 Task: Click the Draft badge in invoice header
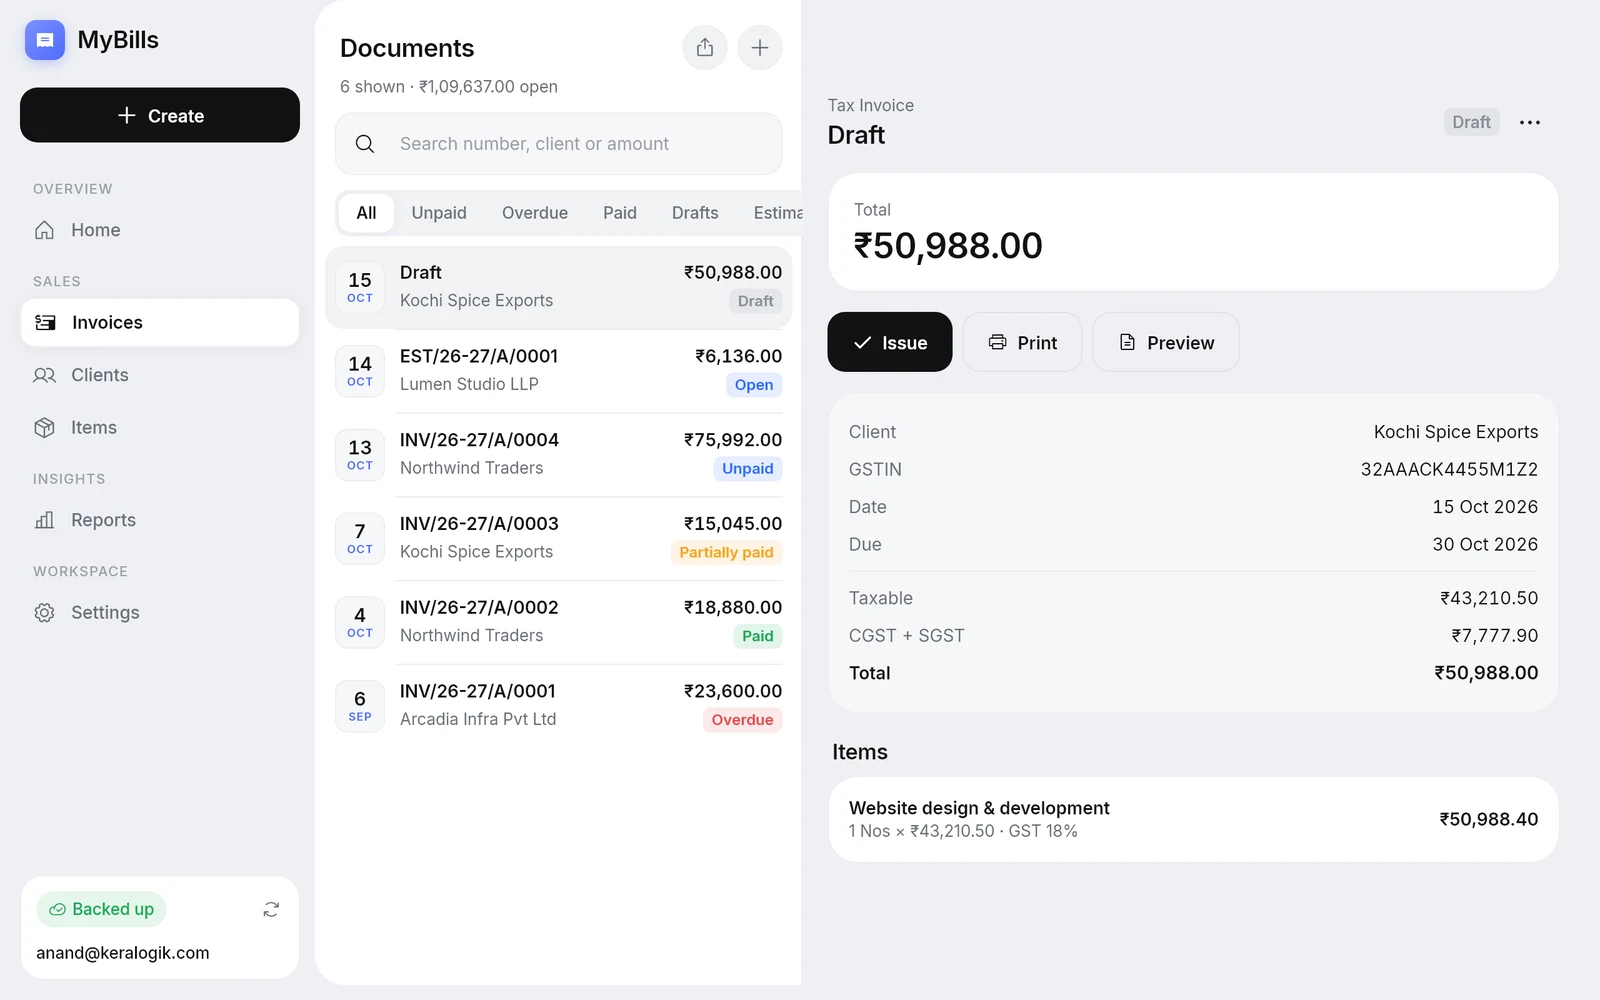tap(1471, 122)
